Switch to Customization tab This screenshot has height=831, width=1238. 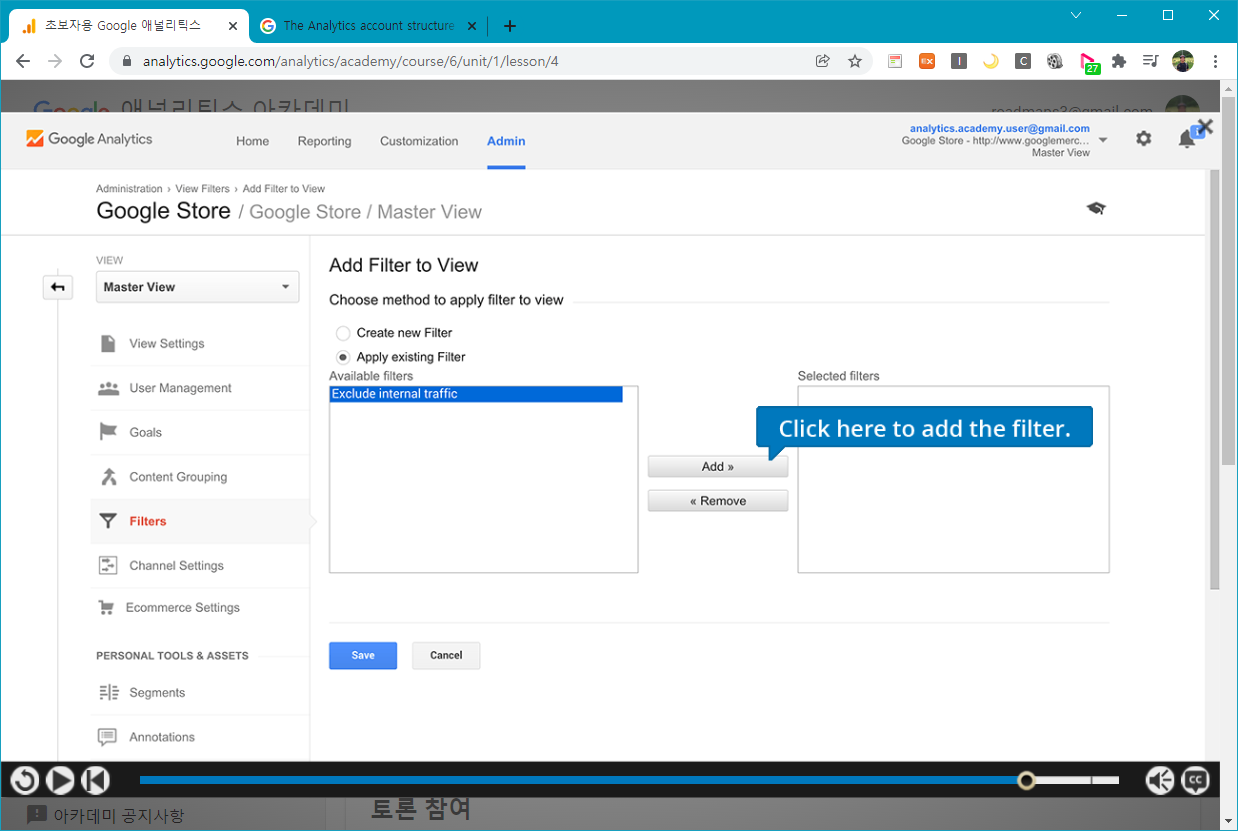[x=419, y=142]
